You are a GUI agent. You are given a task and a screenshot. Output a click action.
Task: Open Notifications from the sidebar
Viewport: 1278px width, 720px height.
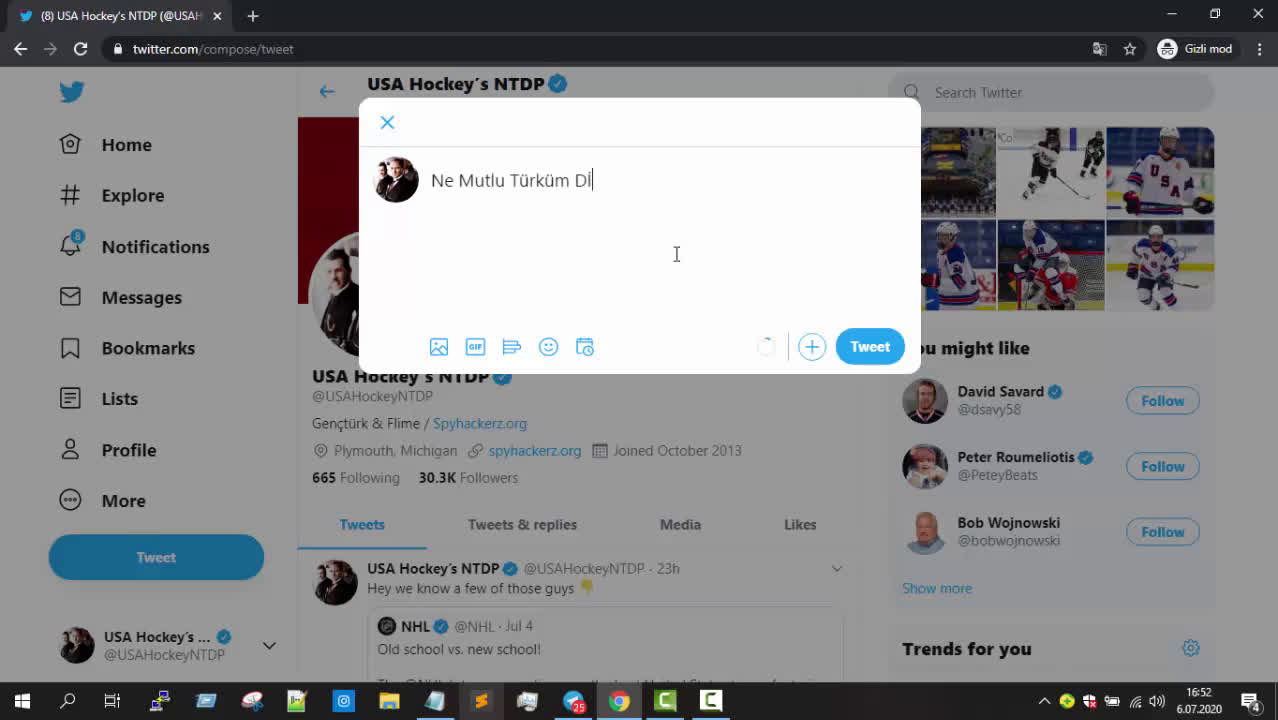pos(155,246)
